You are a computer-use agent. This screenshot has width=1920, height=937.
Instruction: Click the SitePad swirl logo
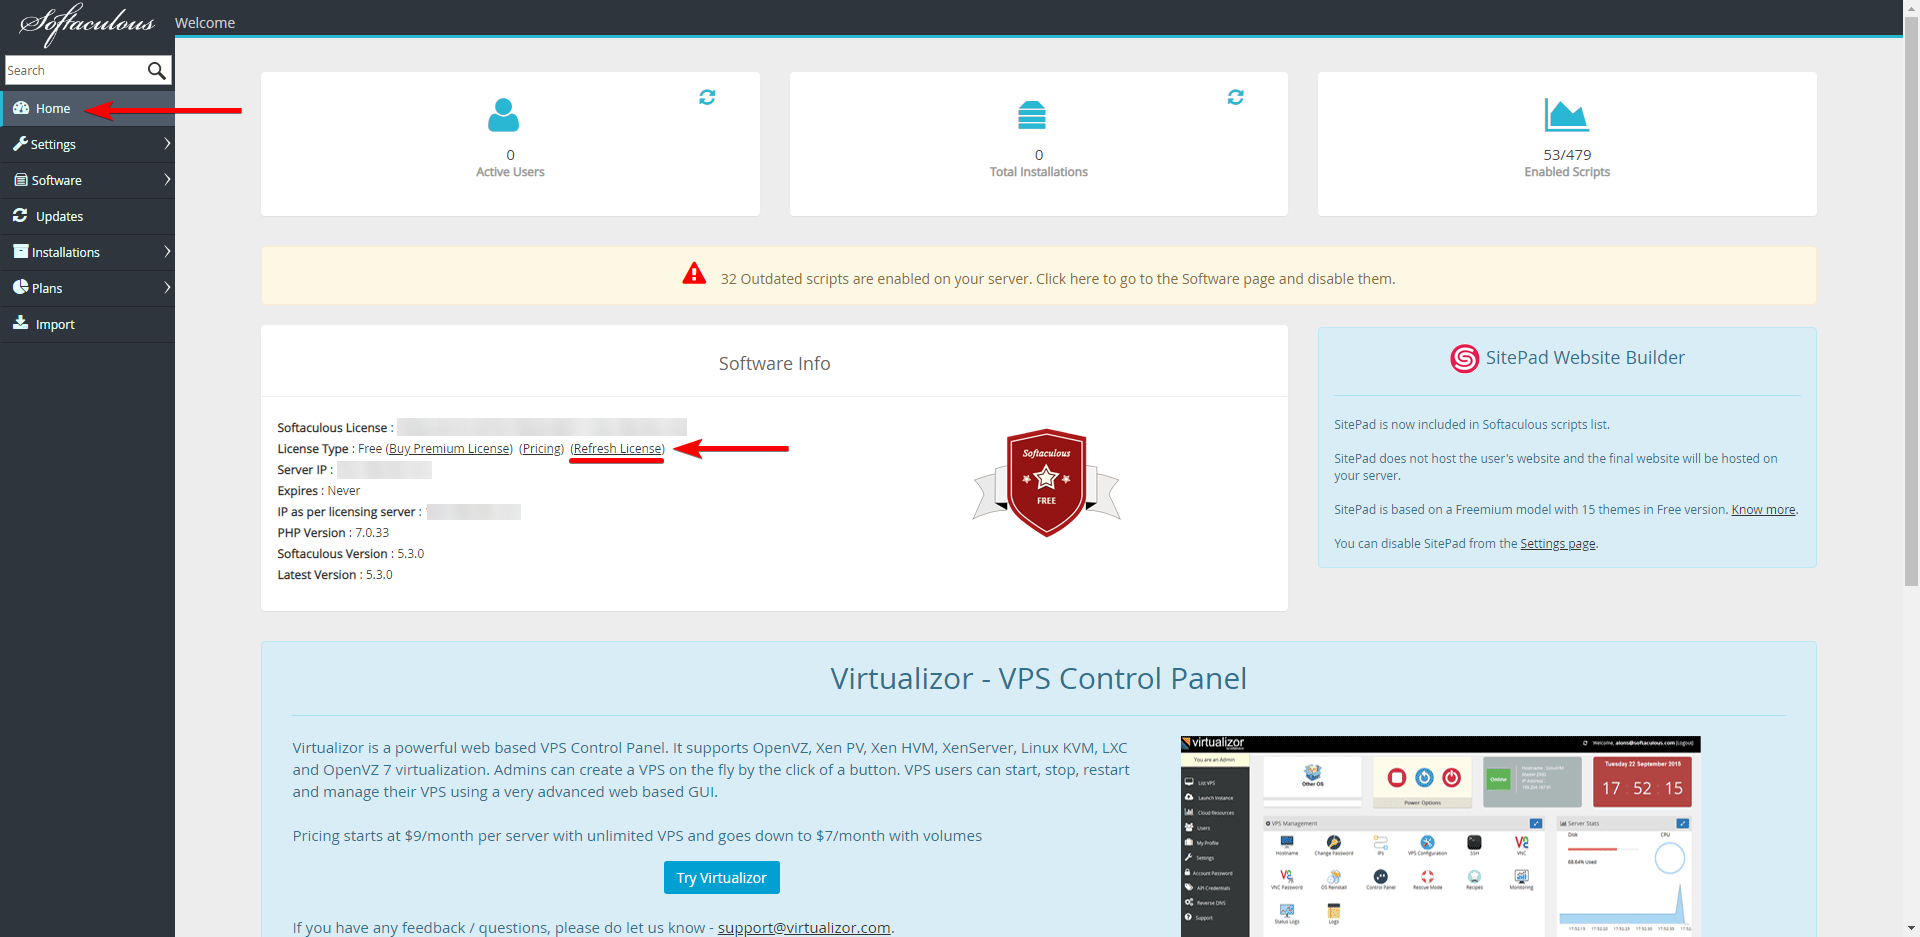pos(1464,358)
